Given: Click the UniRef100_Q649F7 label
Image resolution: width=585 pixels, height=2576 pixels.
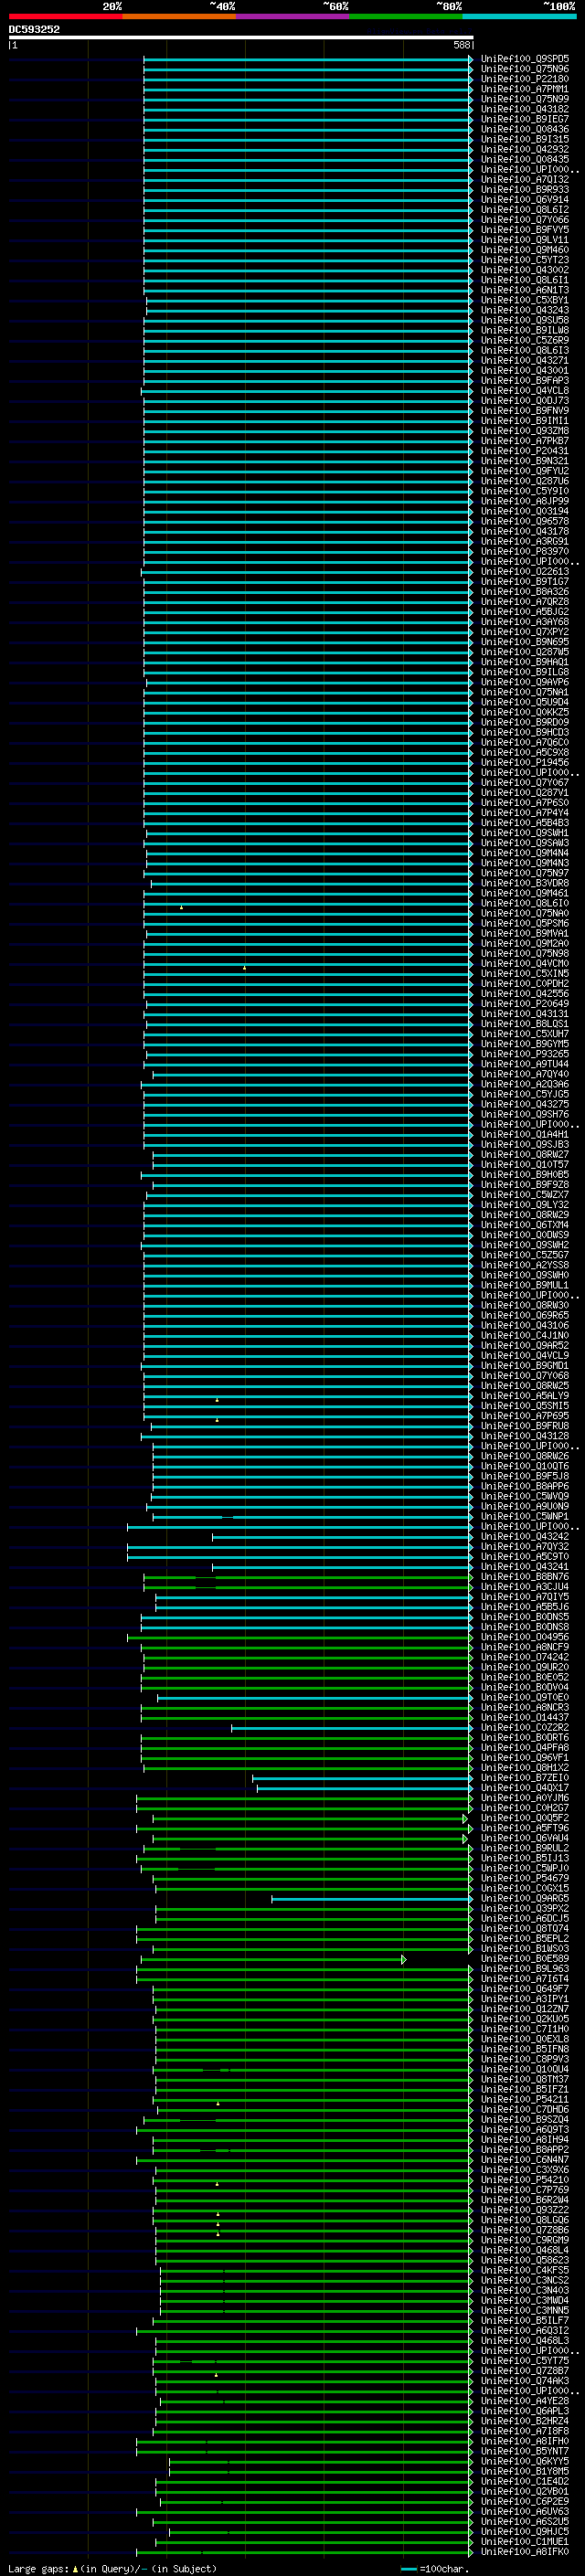Looking at the screenshot, I should click(525, 1990).
